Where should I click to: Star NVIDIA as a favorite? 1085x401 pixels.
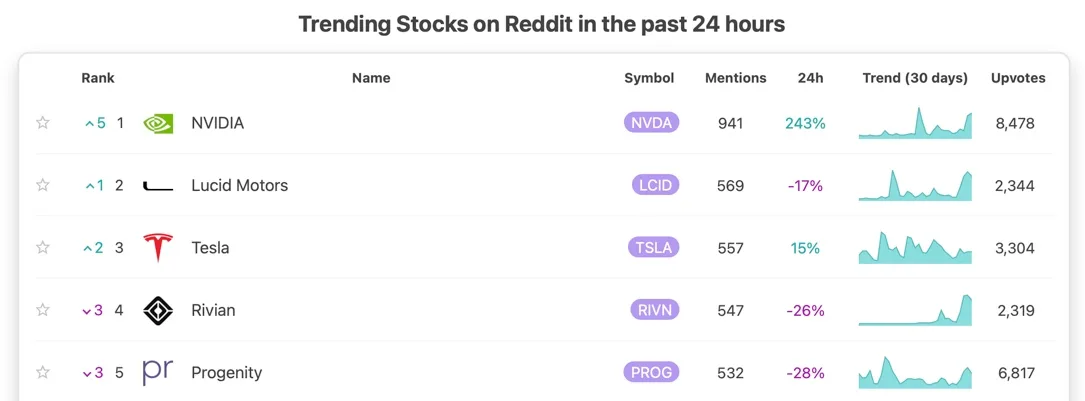pos(43,123)
